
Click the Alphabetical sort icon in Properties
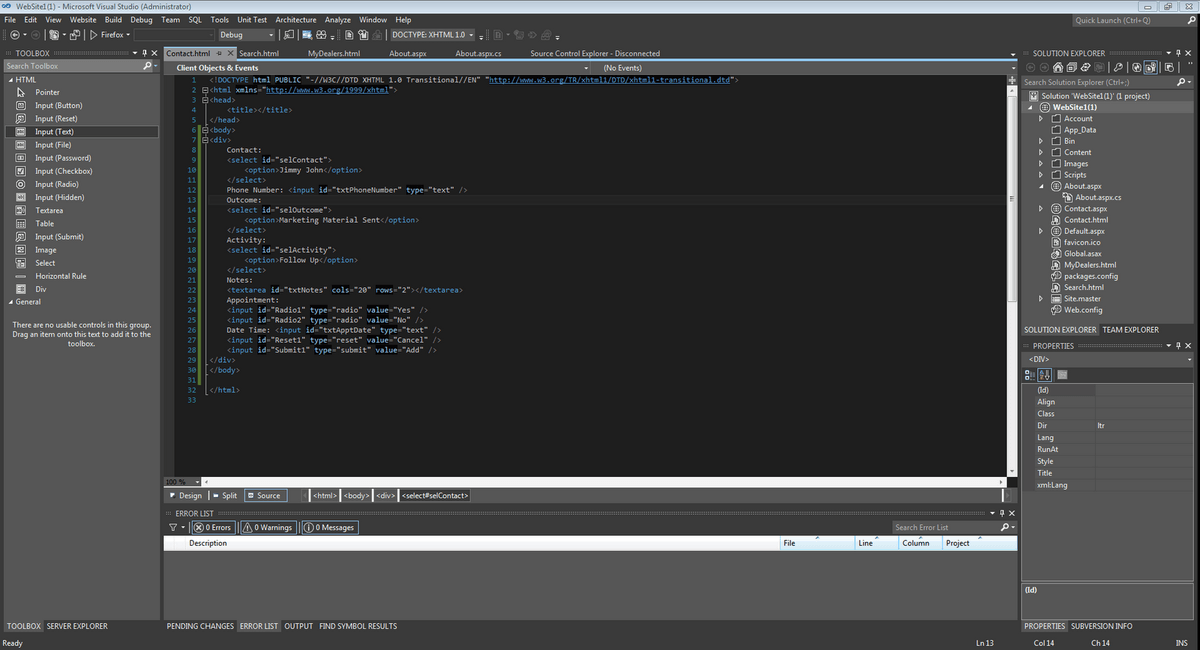point(1045,374)
